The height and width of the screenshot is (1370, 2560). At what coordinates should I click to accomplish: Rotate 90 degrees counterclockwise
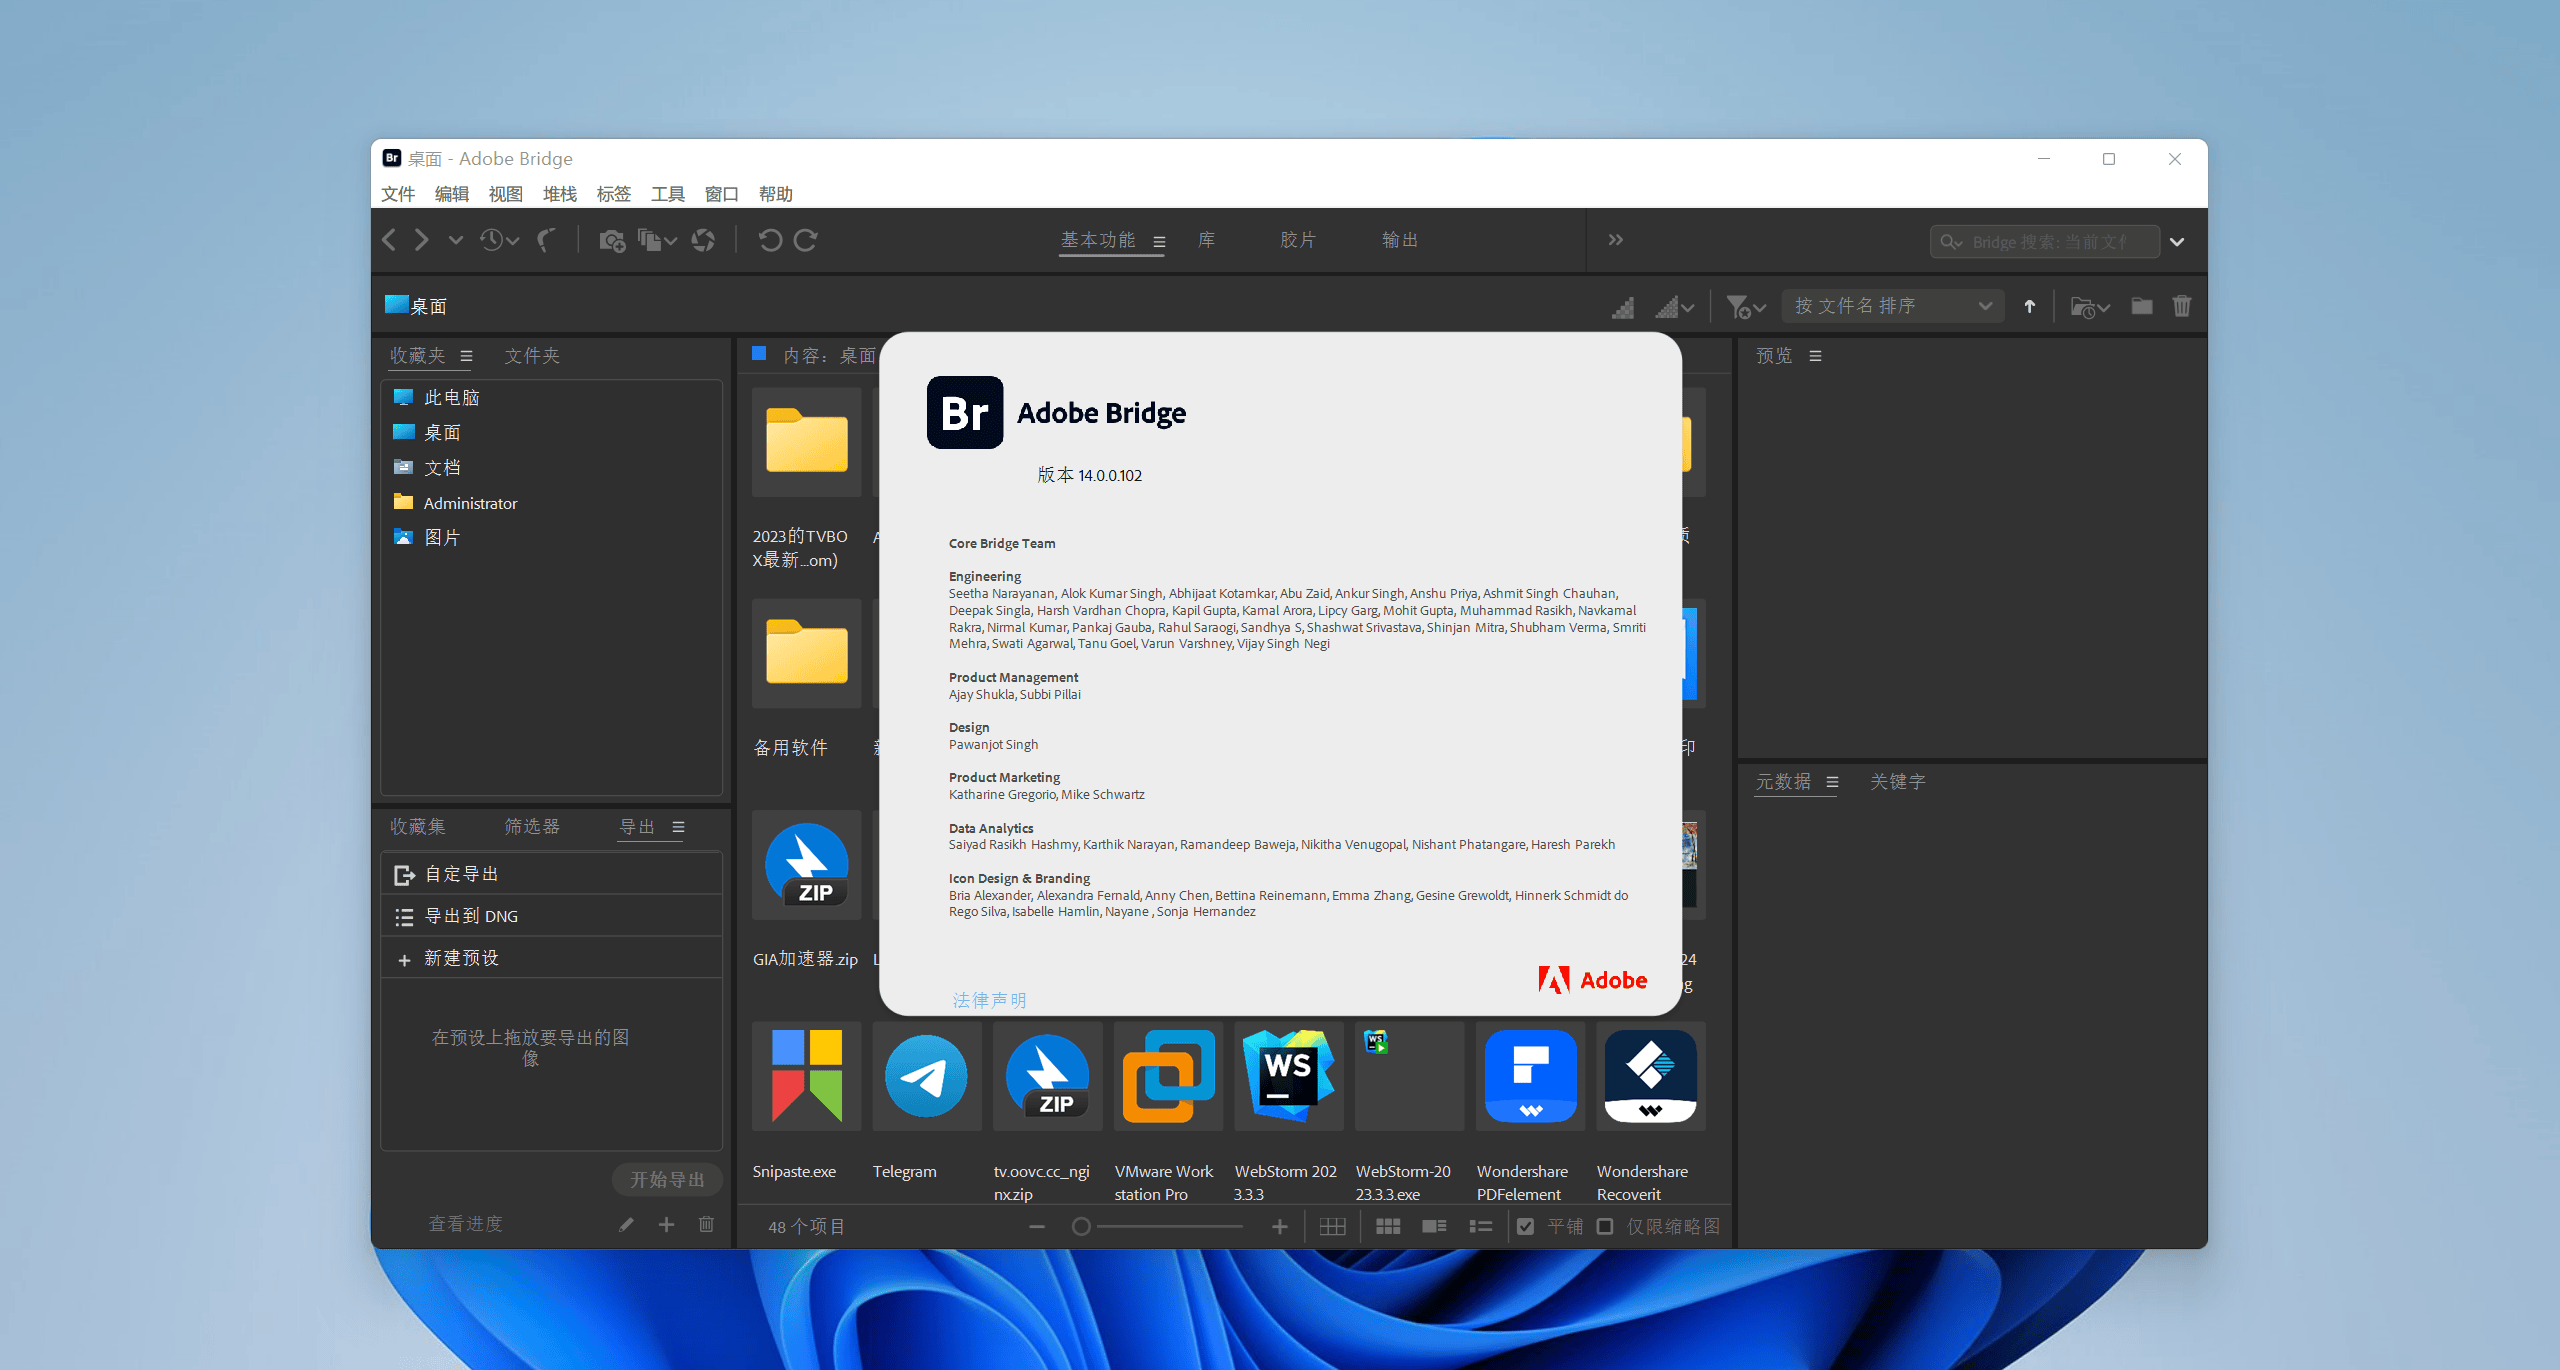click(769, 240)
